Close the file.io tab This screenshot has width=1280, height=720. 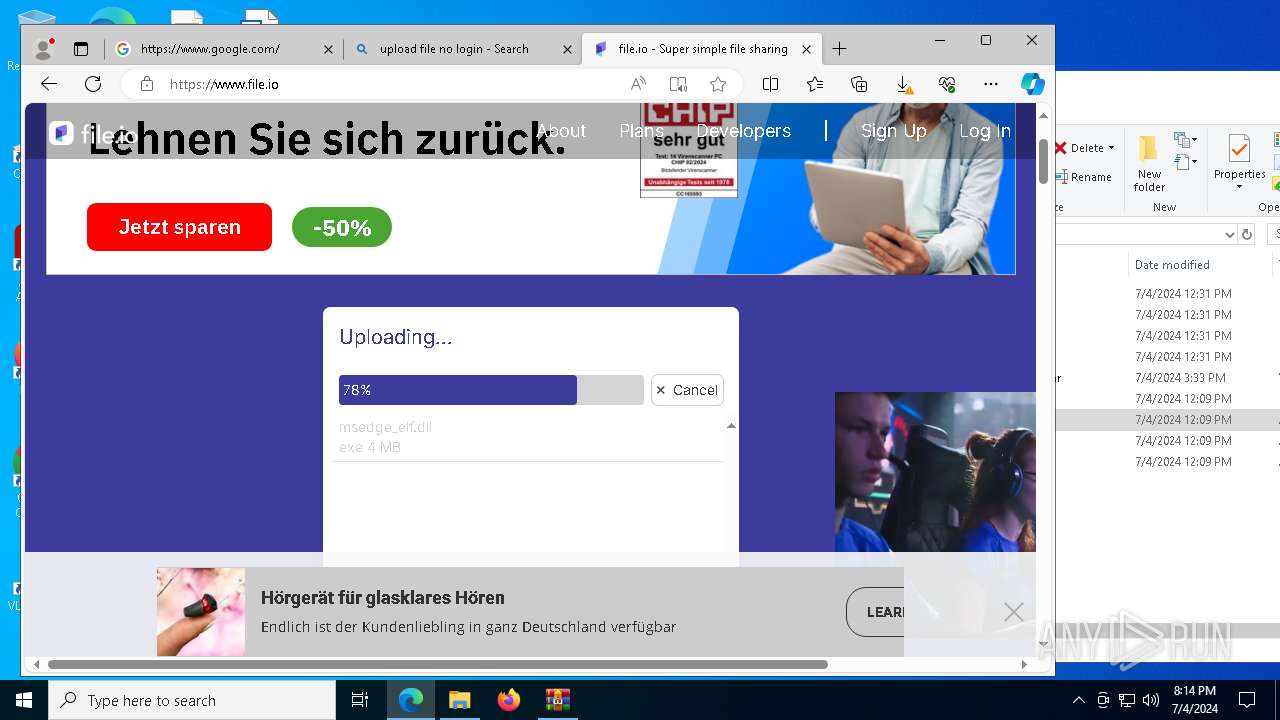coord(806,49)
